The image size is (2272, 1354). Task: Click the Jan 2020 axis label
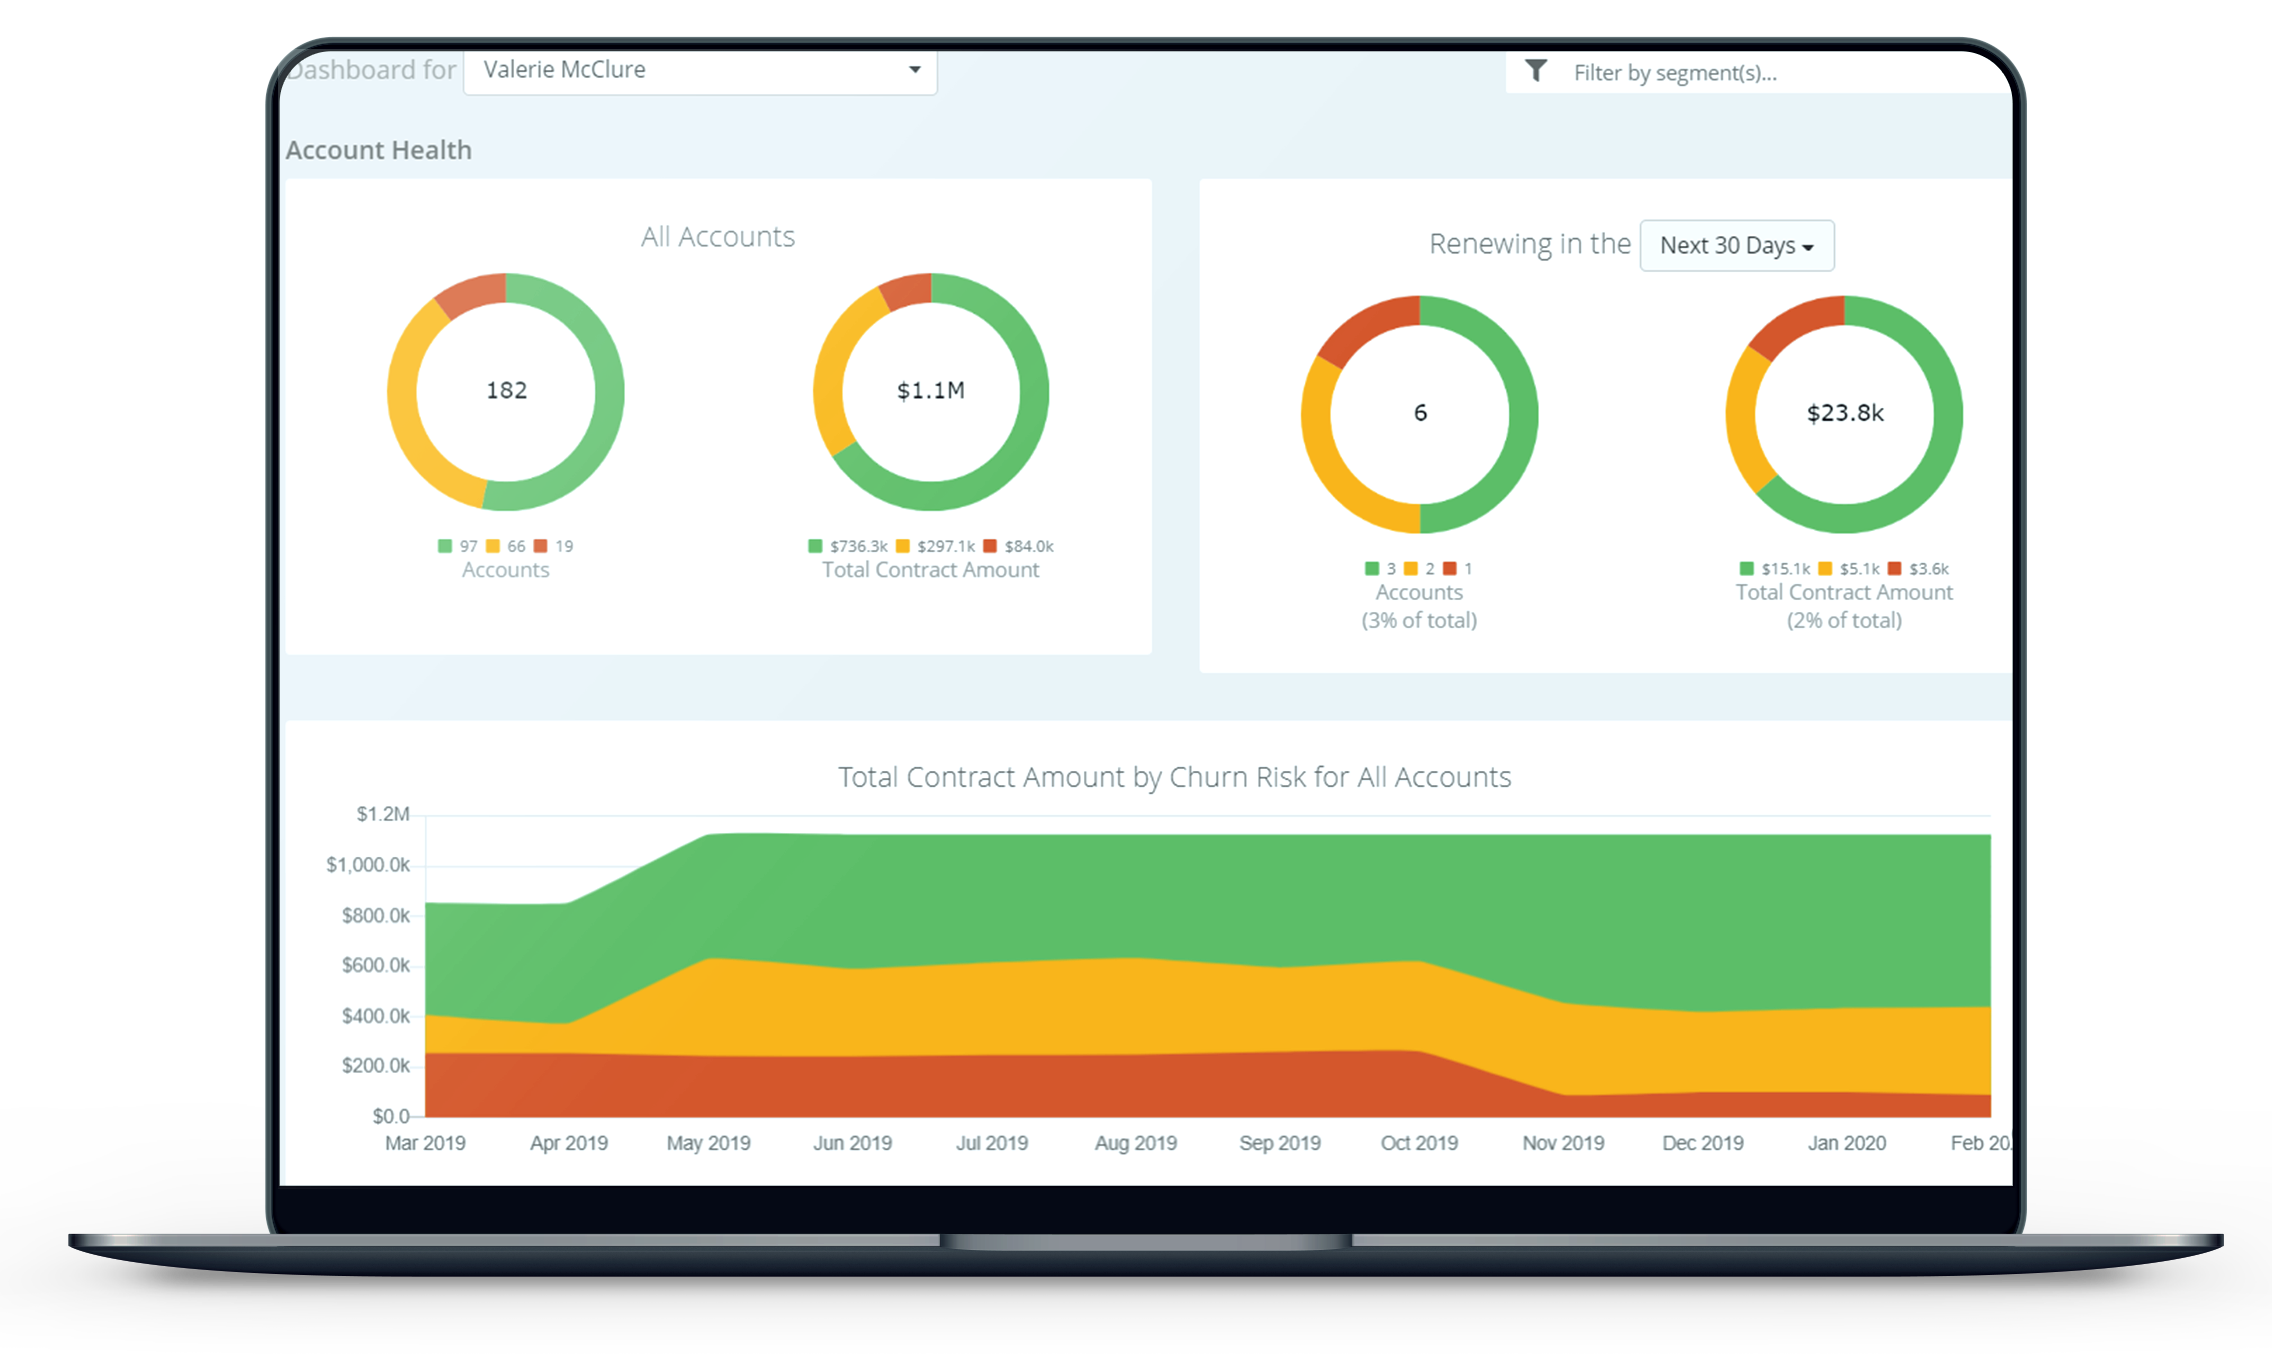(1847, 1143)
